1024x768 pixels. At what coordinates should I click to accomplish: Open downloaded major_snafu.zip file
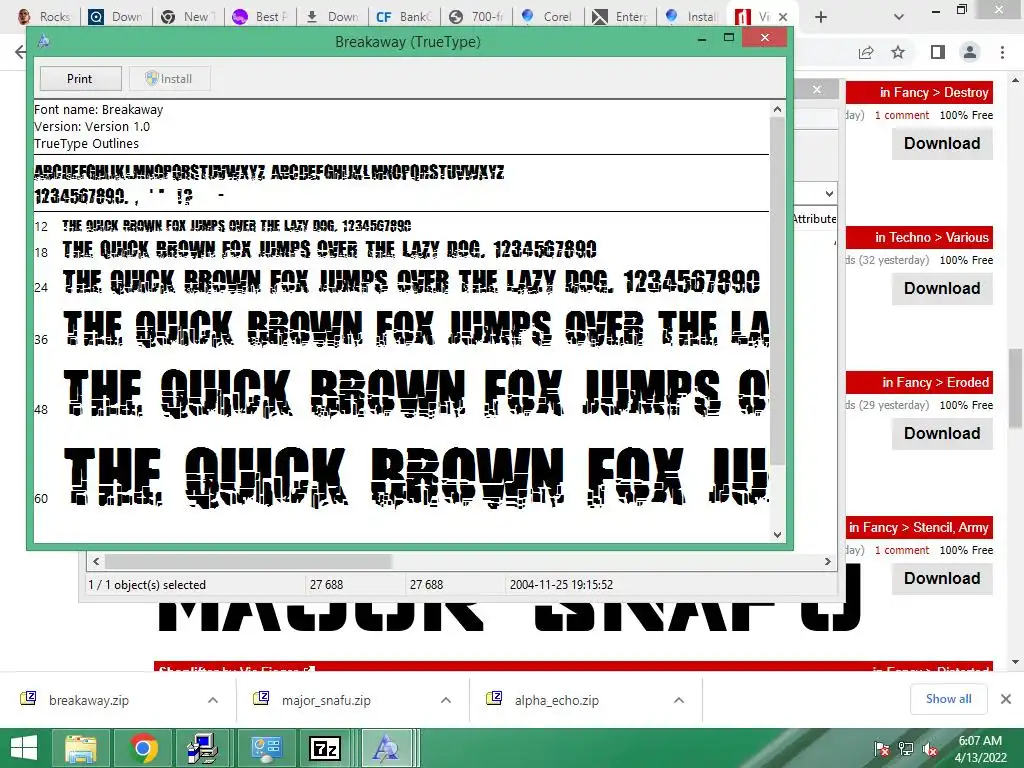tap(326, 700)
